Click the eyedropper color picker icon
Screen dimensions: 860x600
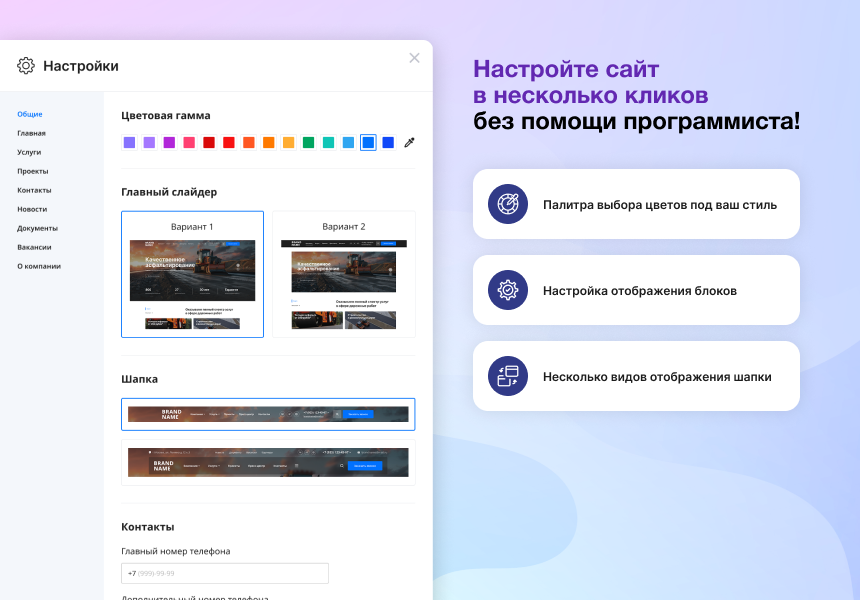[x=409, y=143]
